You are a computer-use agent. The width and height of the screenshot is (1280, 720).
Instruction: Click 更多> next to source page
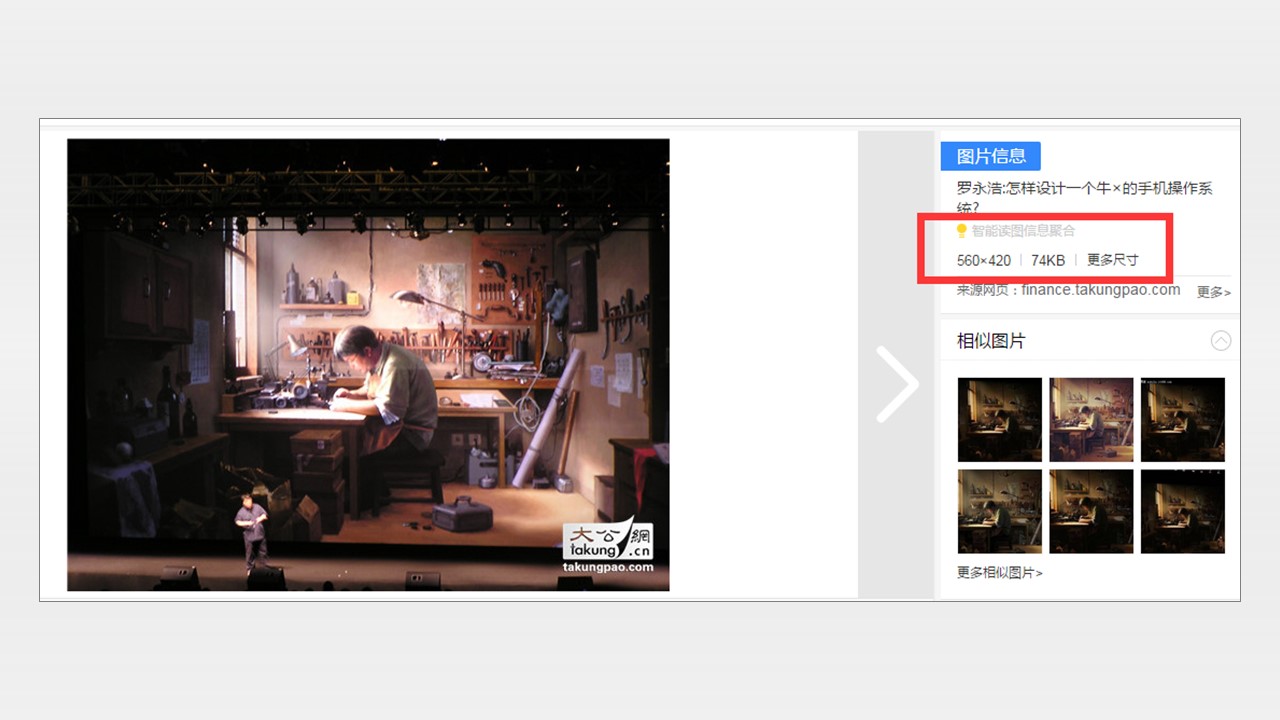coord(1213,292)
